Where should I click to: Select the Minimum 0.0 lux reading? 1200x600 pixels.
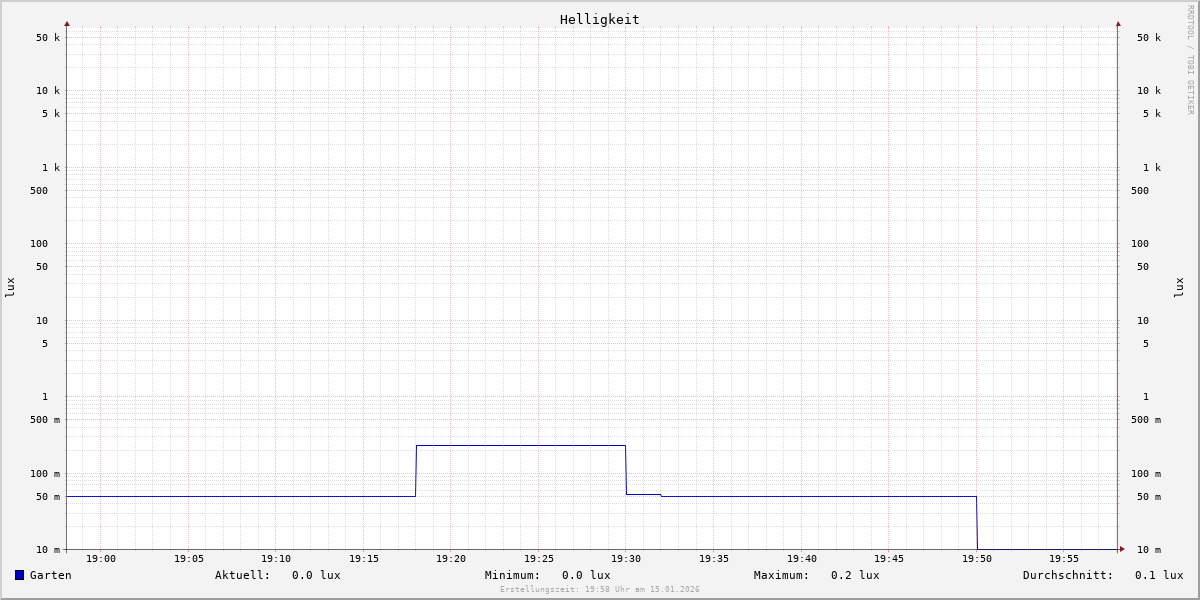548,575
